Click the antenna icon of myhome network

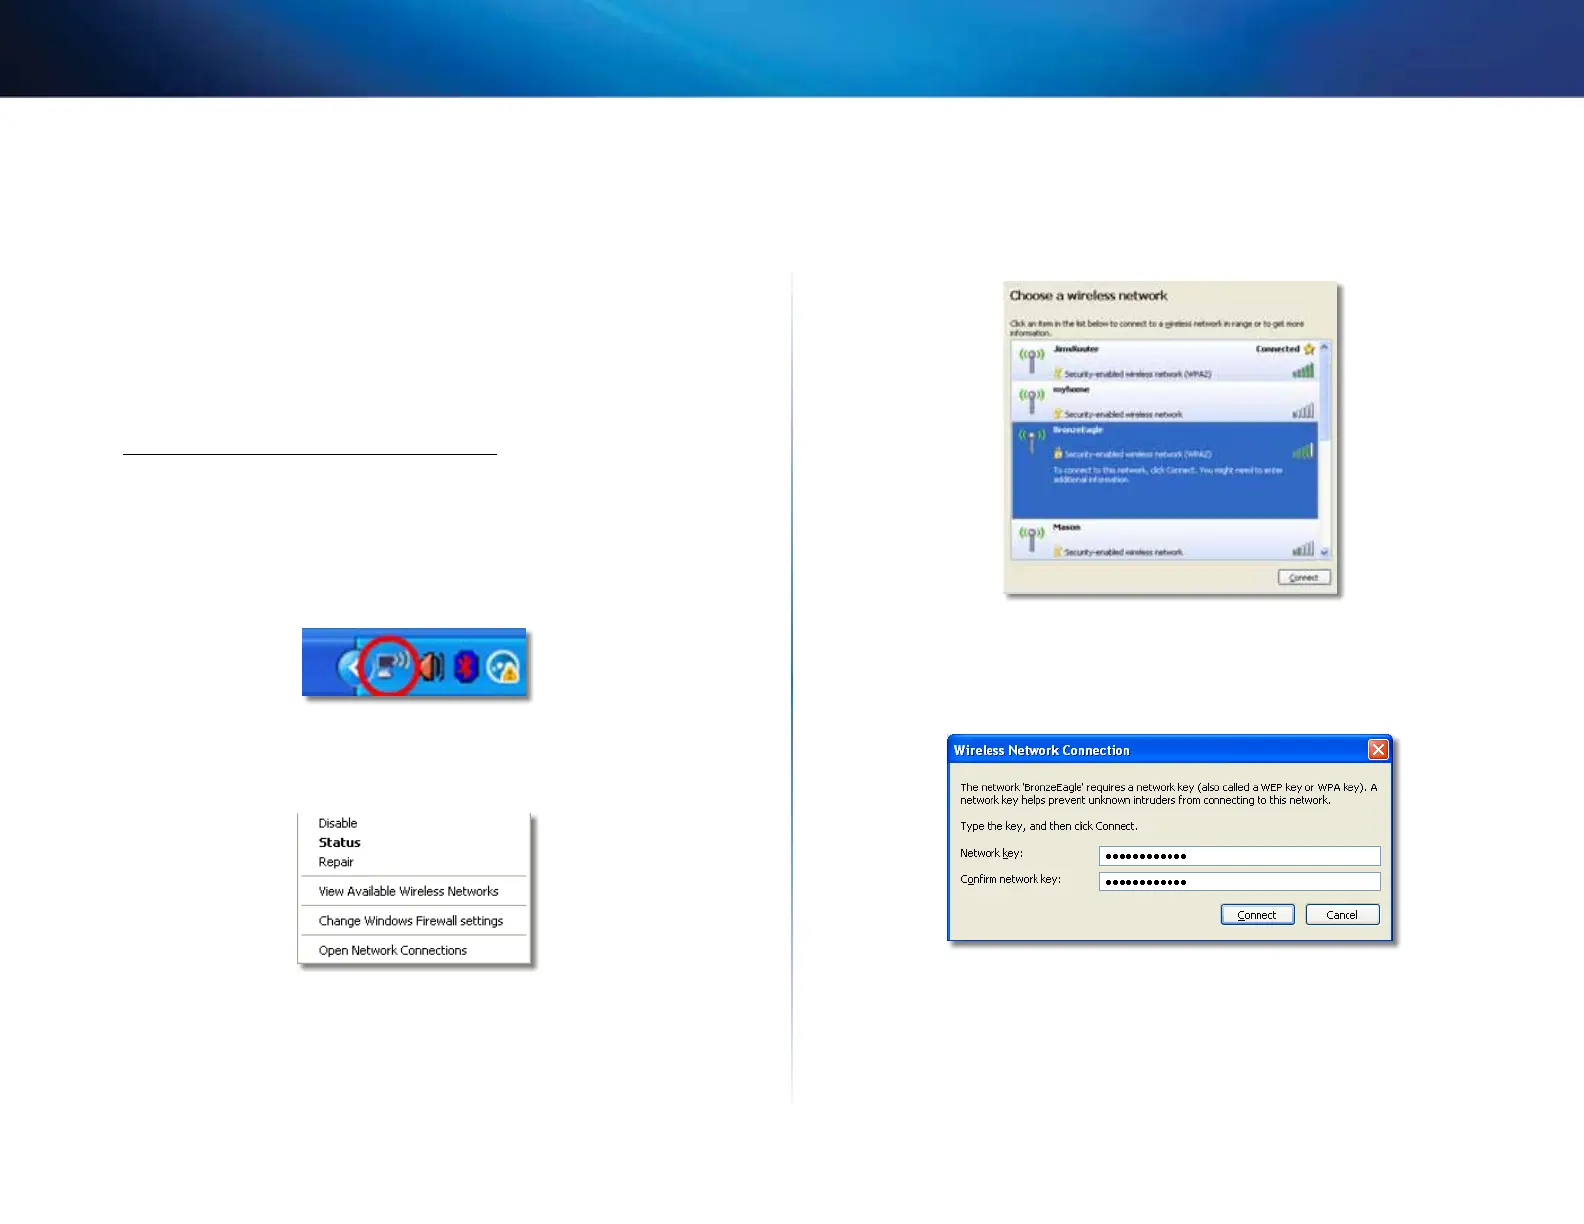click(x=1032, y=400)
